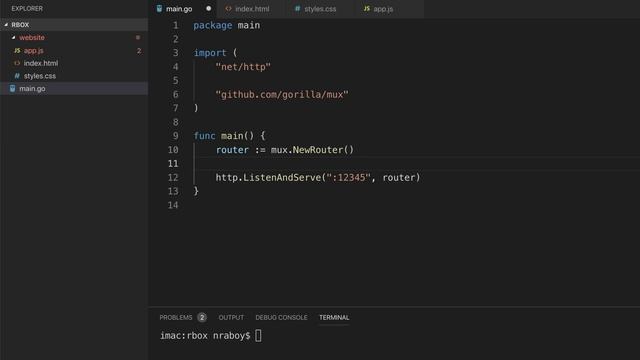The width and height of the screenshot is (640, 360).
Task: Select the website folder in Explorer
Action: (74, 38)
